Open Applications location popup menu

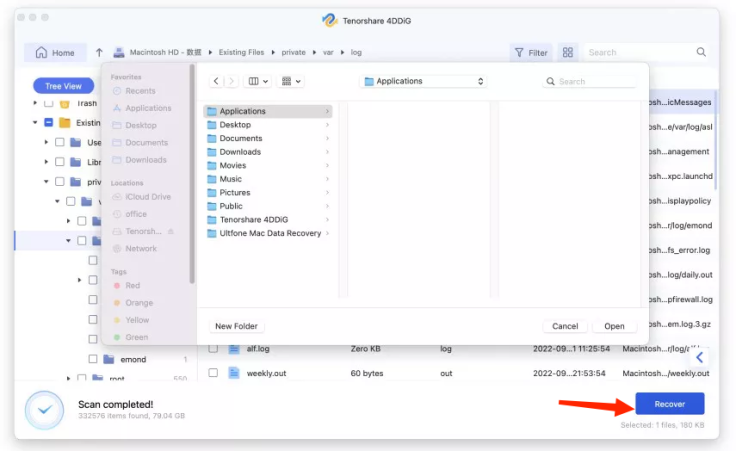pos(424,81)
